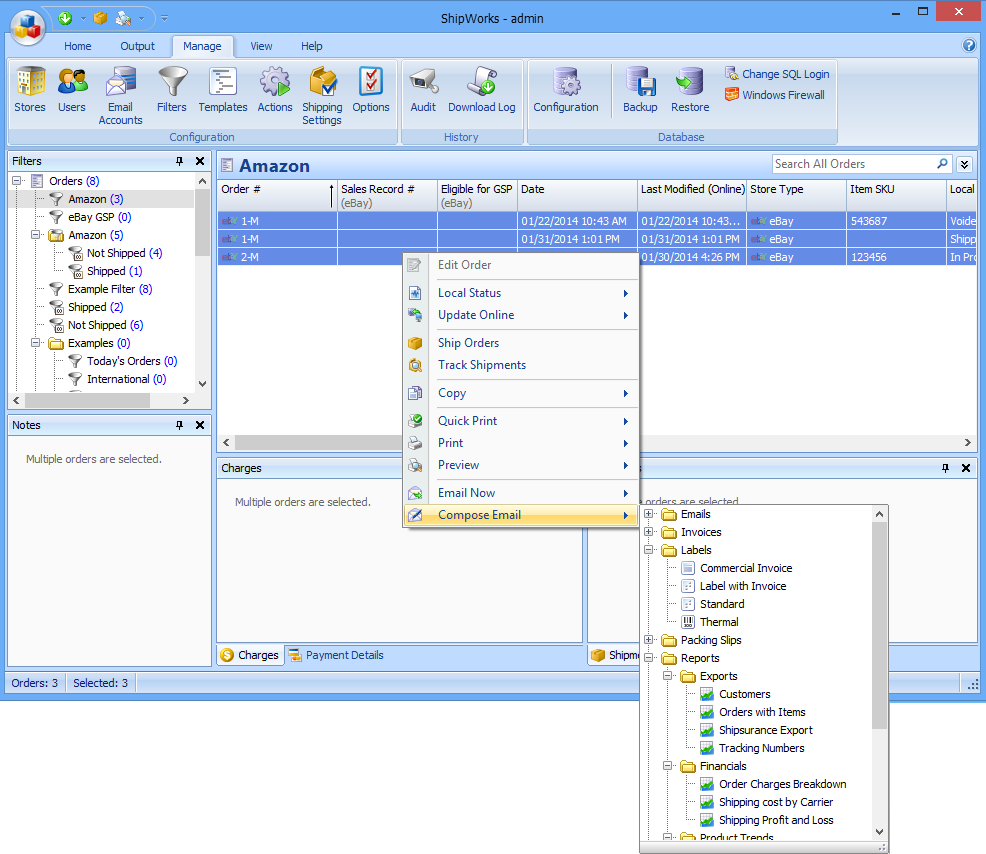986x854 pixels.
Task: Close the Notes panel
Action: 200,425
